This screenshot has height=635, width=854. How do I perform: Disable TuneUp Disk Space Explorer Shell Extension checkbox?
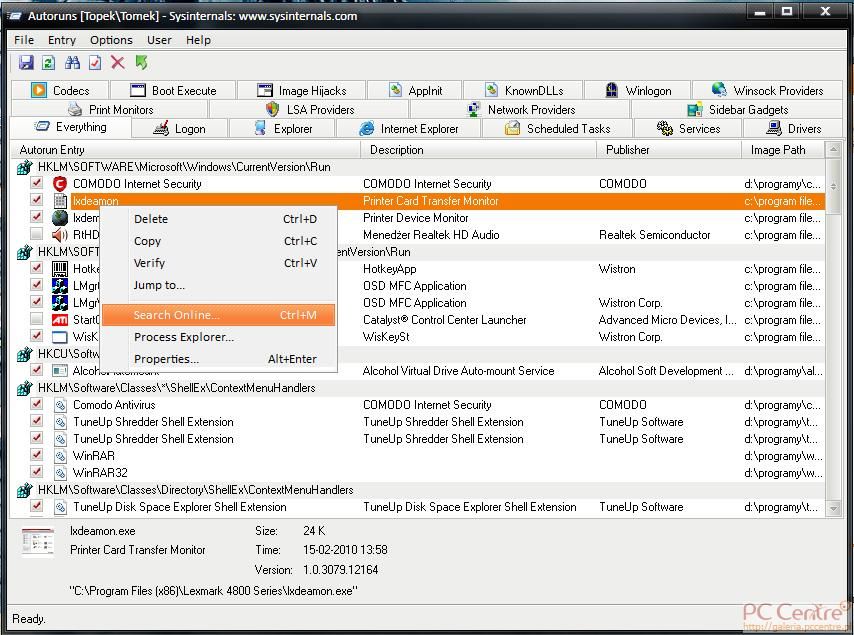point(37,507)
